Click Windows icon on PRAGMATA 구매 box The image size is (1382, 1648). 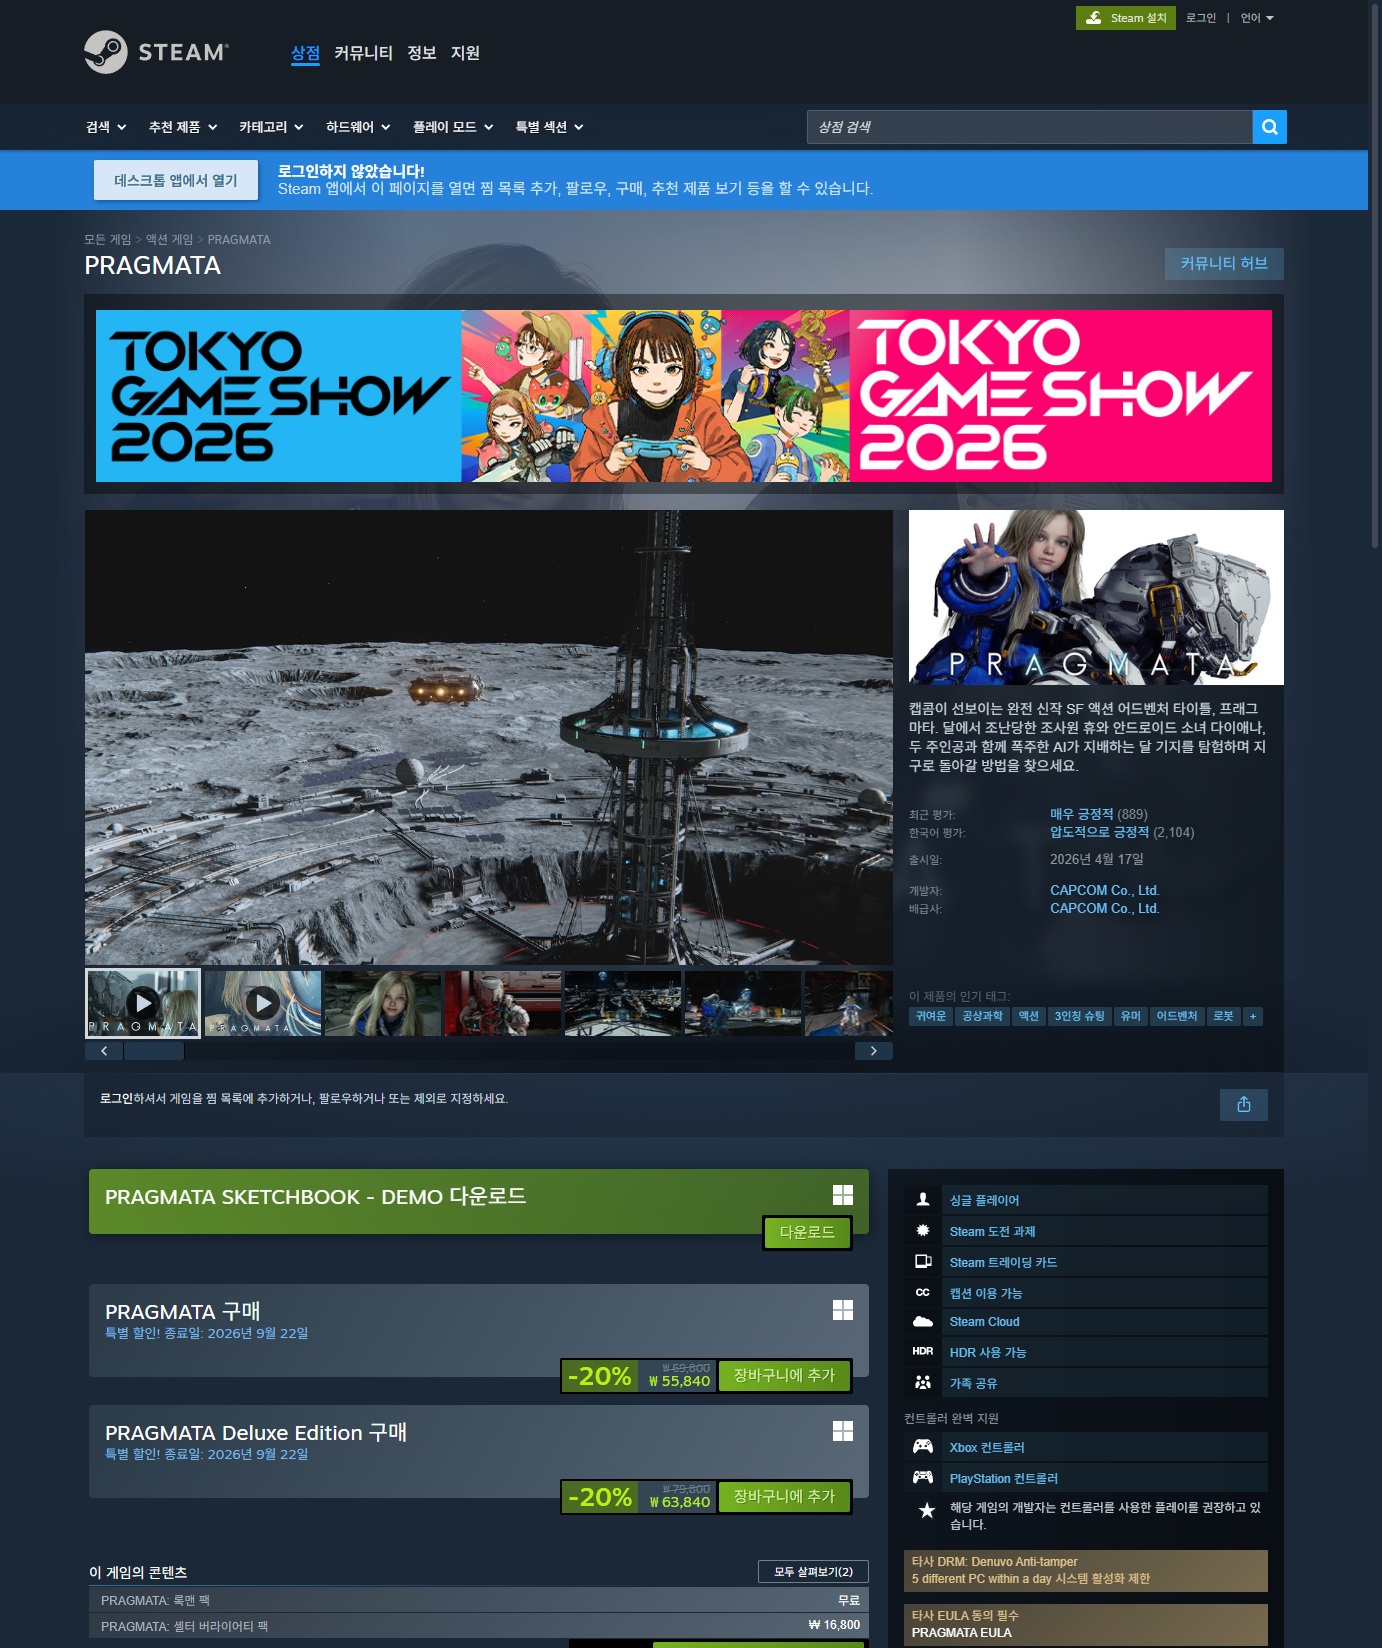click(843, 1310)
